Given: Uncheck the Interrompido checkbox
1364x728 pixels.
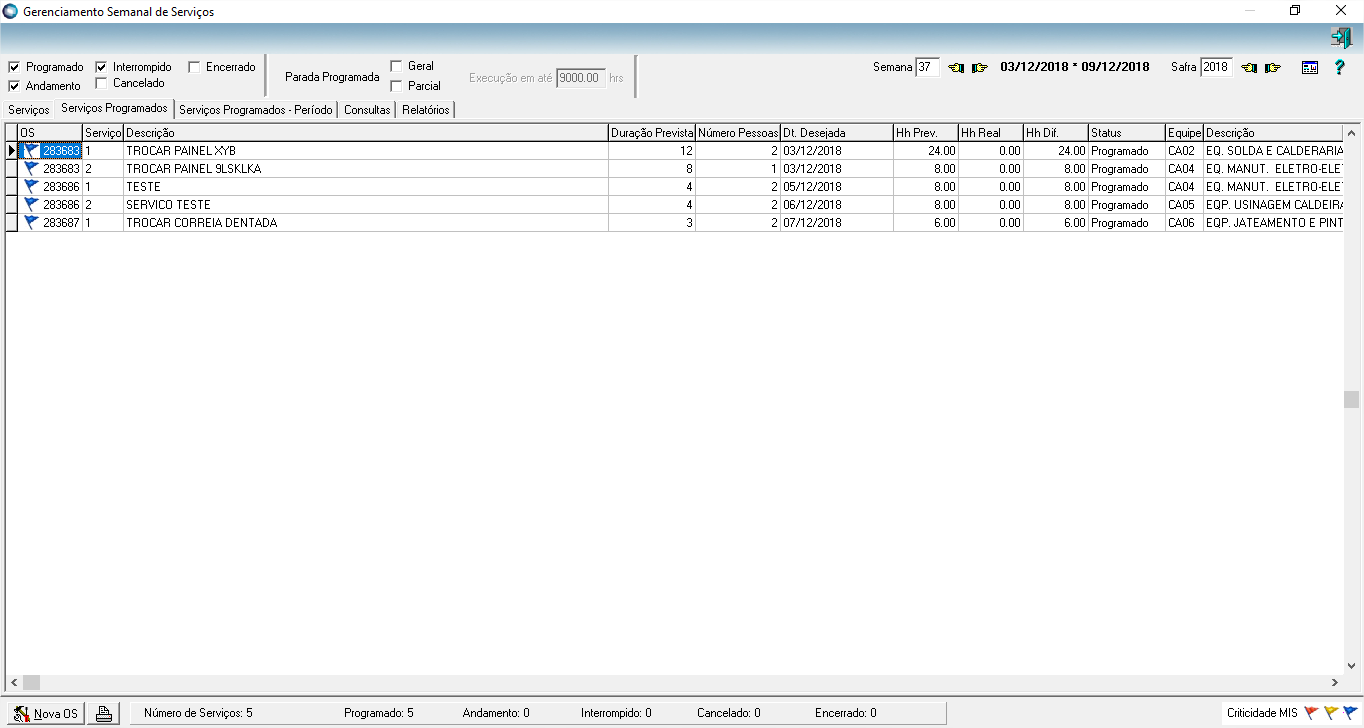Looking at the screenshot, I should click(x=101, y=67).
